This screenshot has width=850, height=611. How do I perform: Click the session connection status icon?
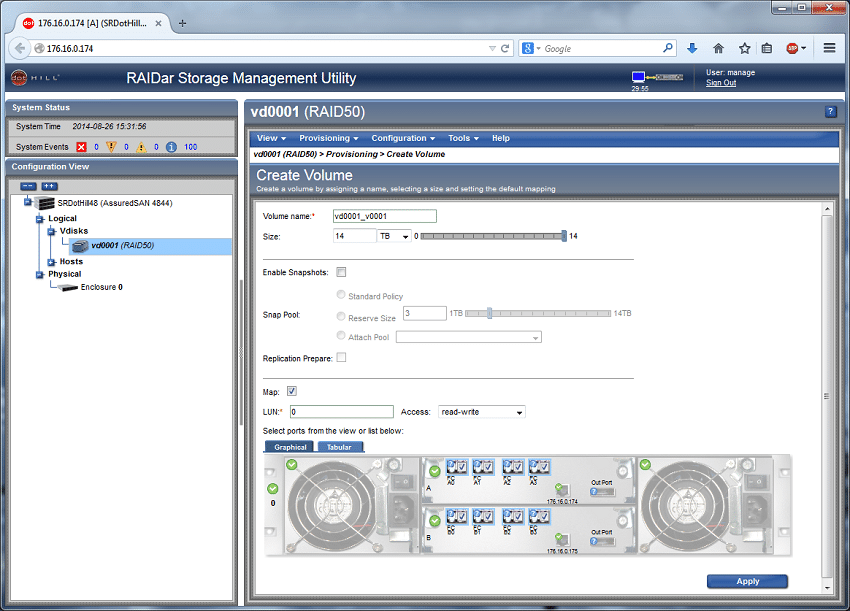[x=657, y=77]
